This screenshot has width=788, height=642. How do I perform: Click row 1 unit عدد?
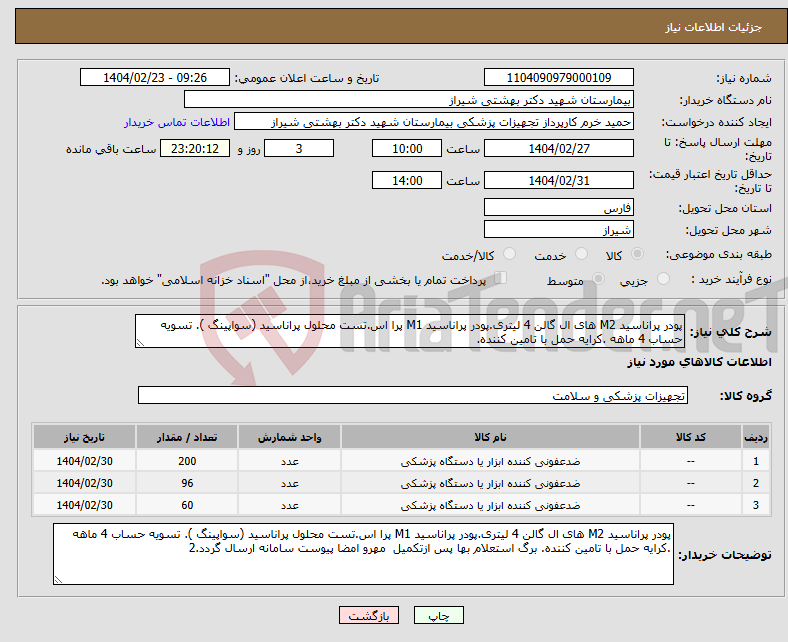point(289,461)
